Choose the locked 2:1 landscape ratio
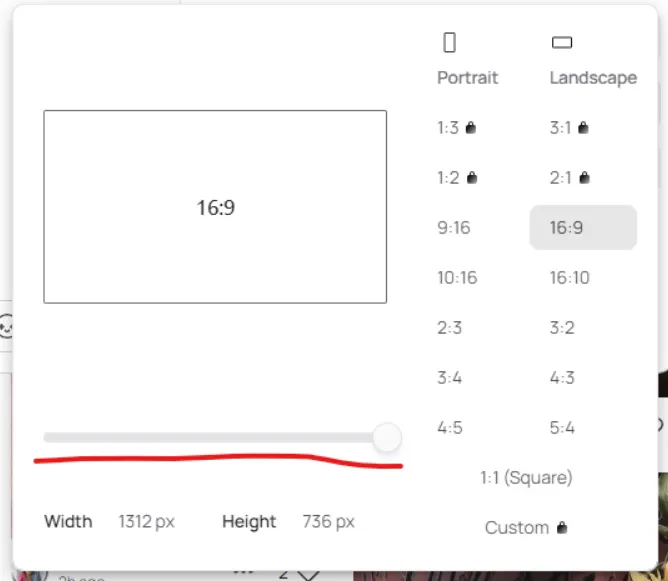Viewport: 668px width, 581px height. [569, 178]
